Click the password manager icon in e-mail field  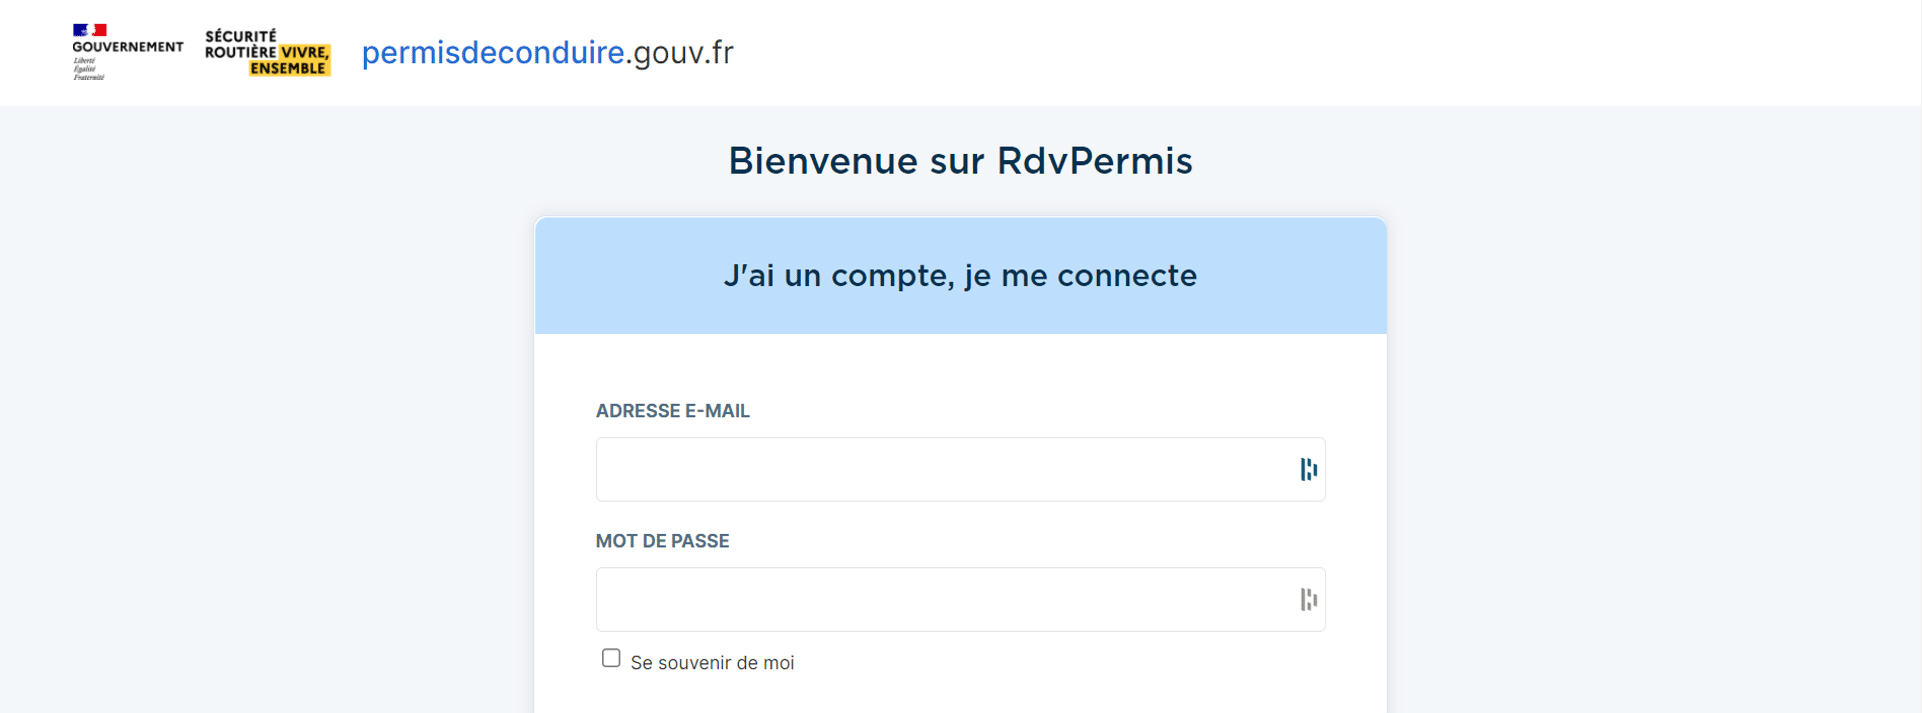tap(1308, 469)
